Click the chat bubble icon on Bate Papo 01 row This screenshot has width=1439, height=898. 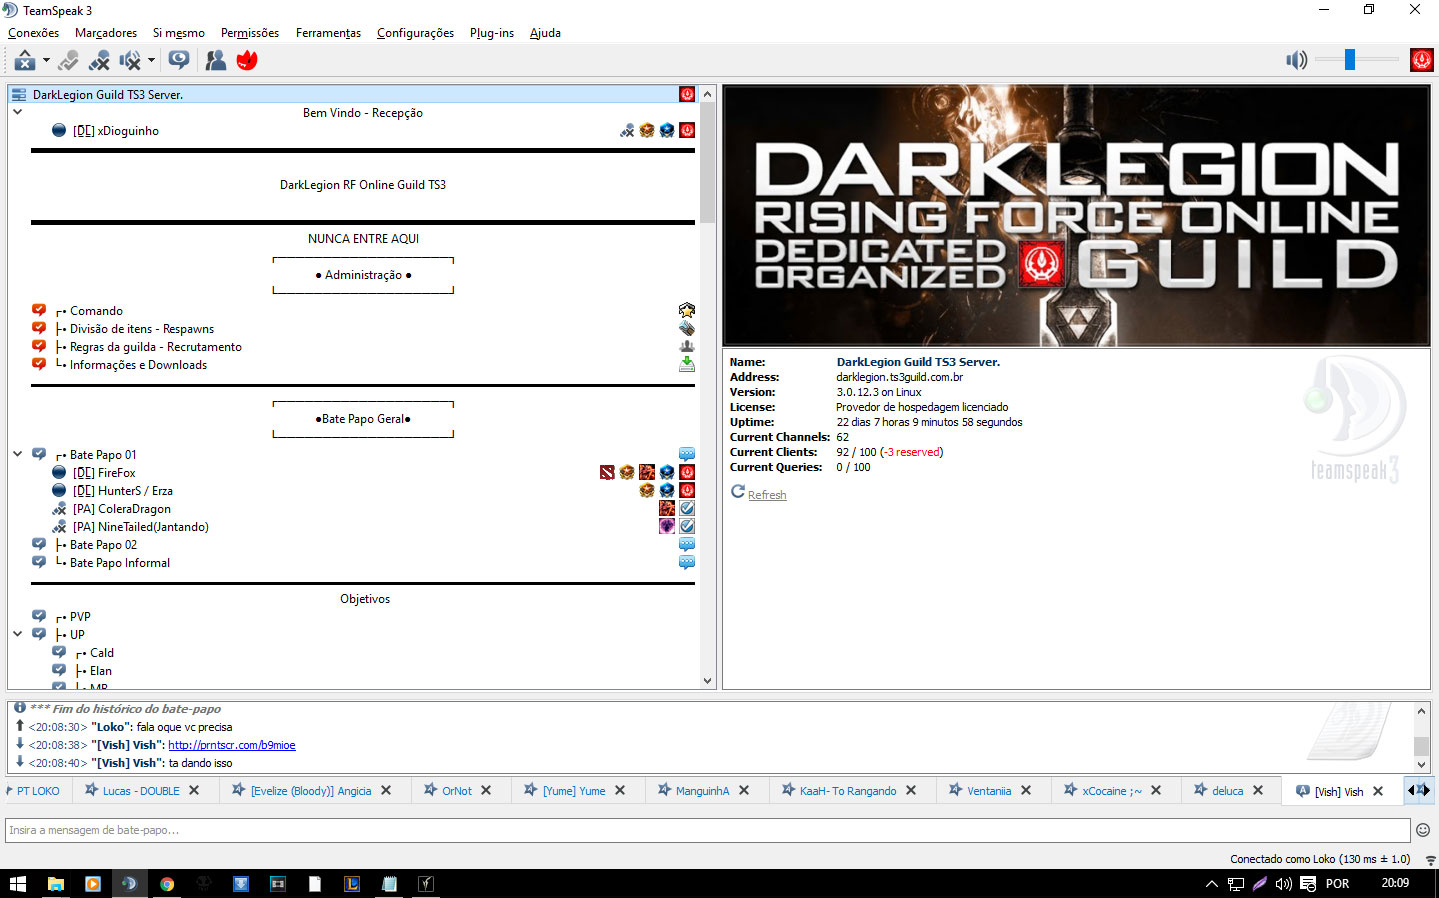click(x=687, y=454)
